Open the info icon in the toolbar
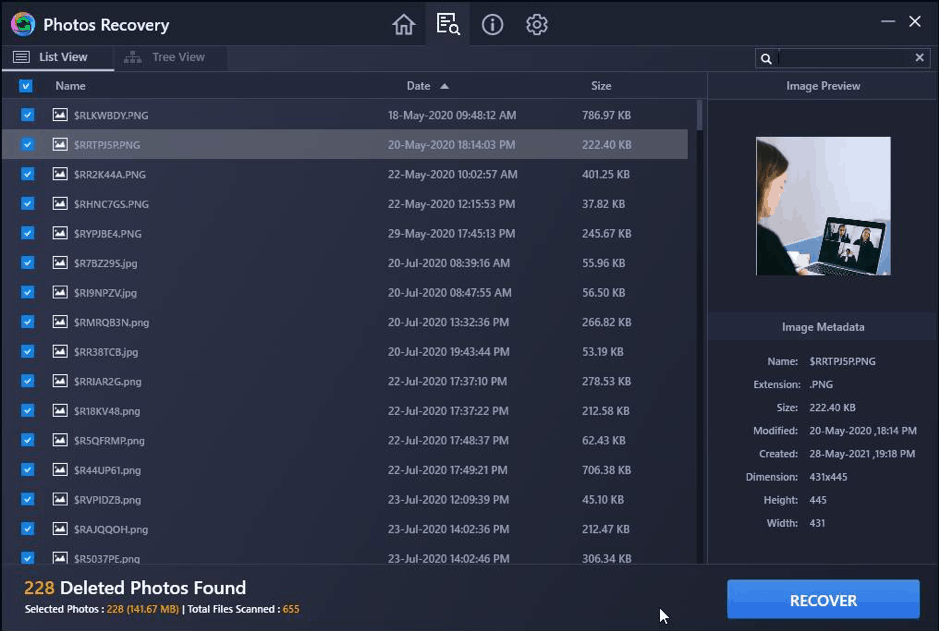939x631 pixels. [492, 24]
